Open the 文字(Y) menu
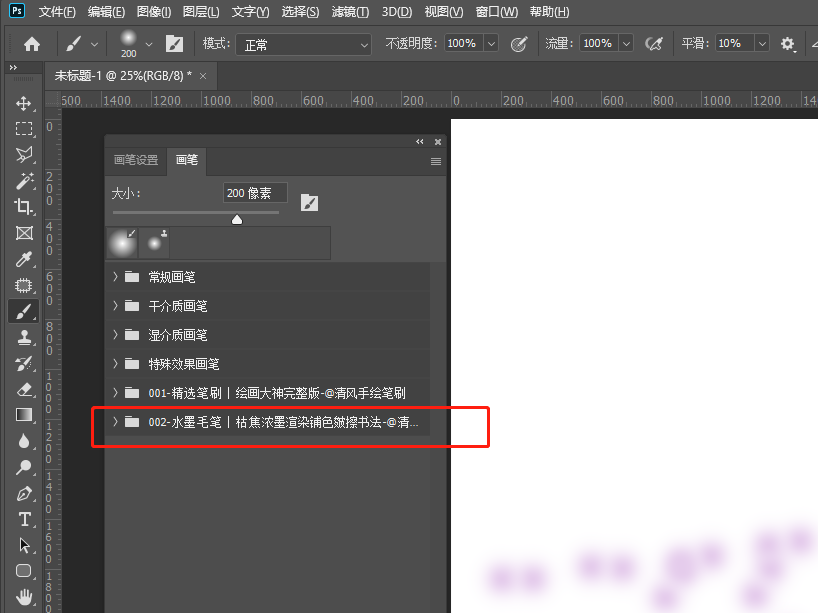The image size is (818, 613). point(250,11)
